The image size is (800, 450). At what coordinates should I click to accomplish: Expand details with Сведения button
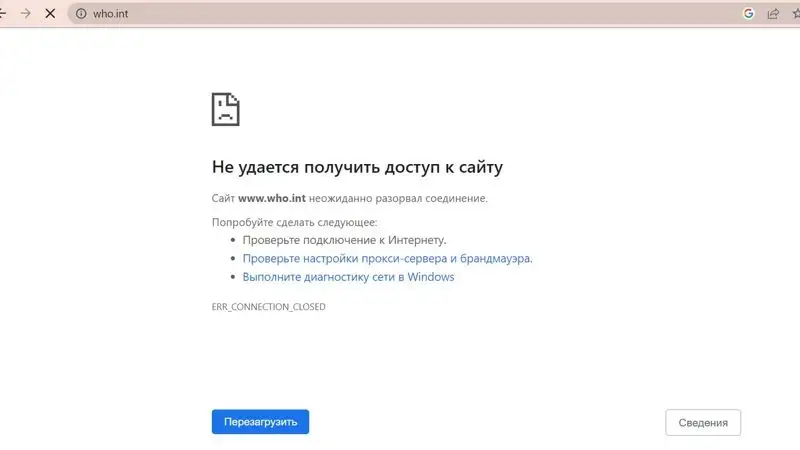pyautogui.click(x=703, y=422)
